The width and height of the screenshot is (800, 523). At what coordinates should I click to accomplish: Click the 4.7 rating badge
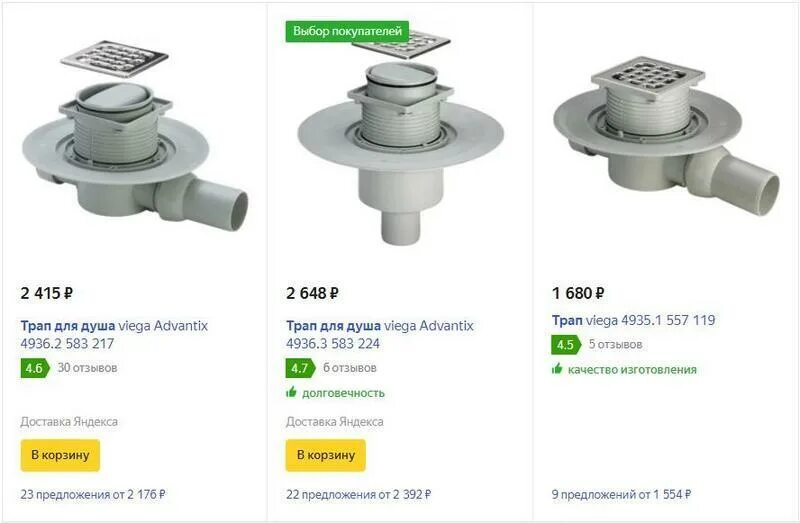click(301, 368)
